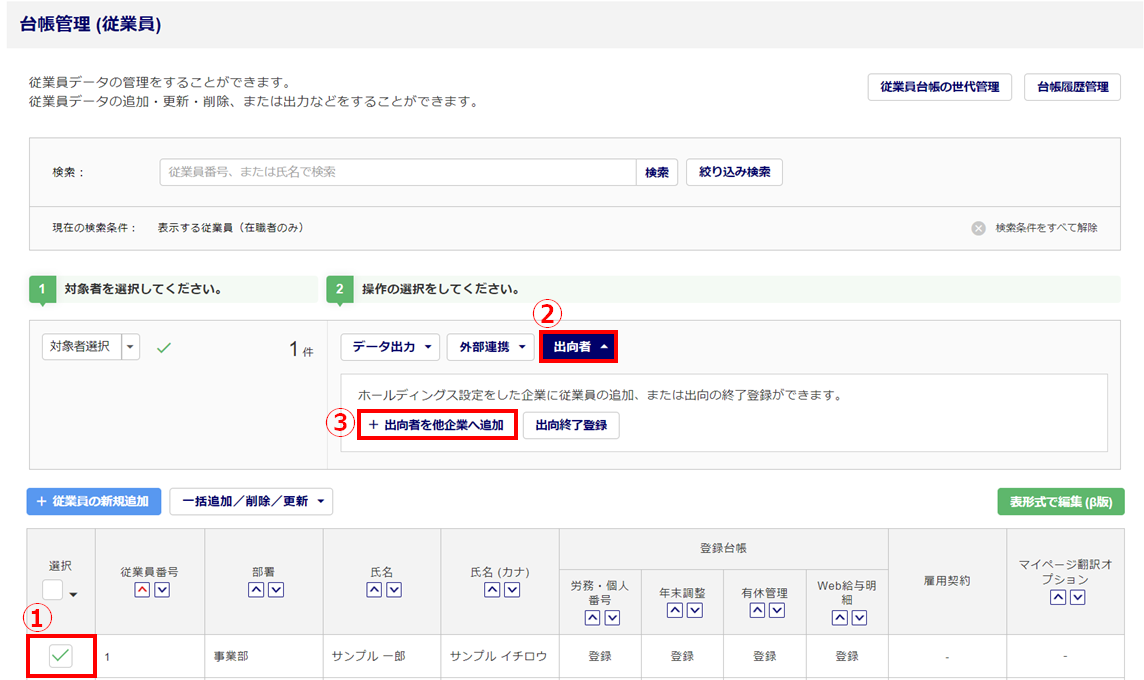Click the 出向終了登録 button

point(571,425)
